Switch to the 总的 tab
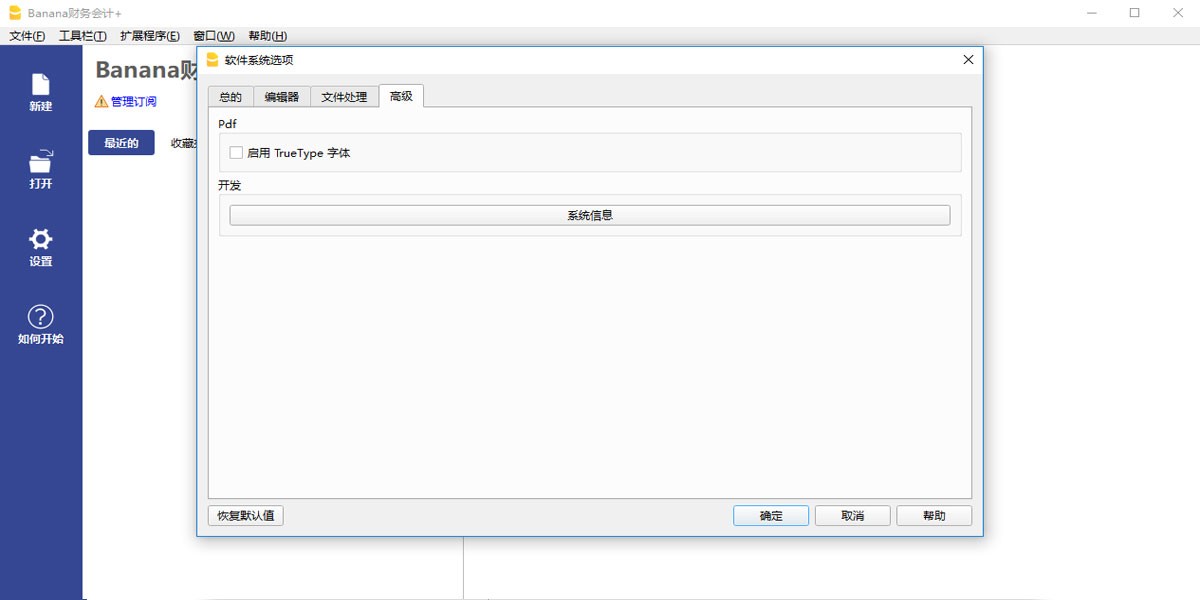 230,97
